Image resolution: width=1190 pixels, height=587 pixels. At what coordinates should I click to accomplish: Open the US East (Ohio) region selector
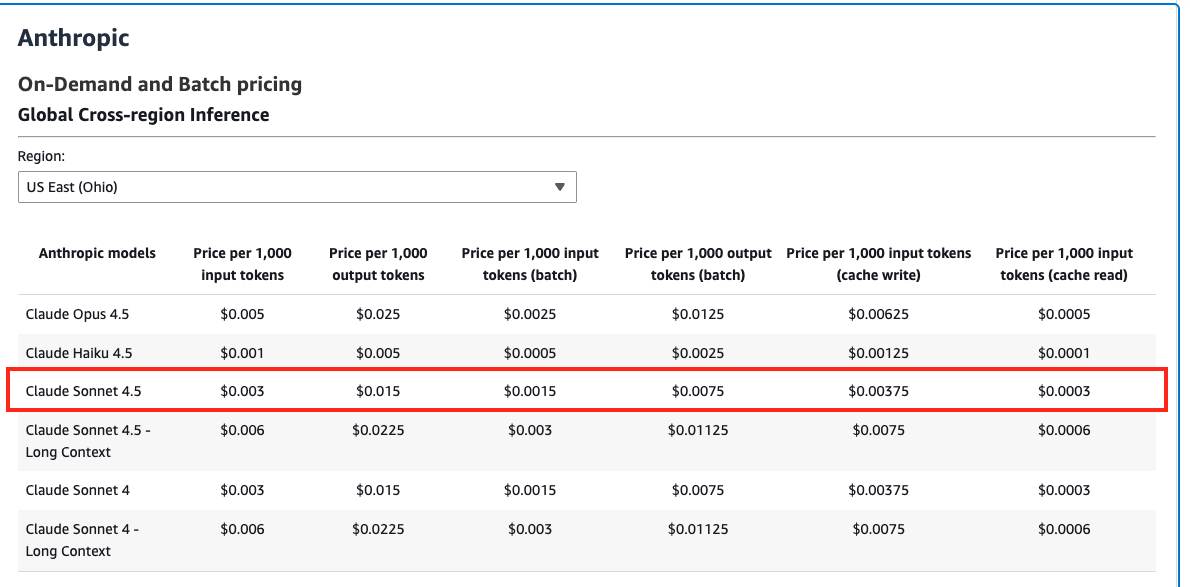(x=296, y=187)
